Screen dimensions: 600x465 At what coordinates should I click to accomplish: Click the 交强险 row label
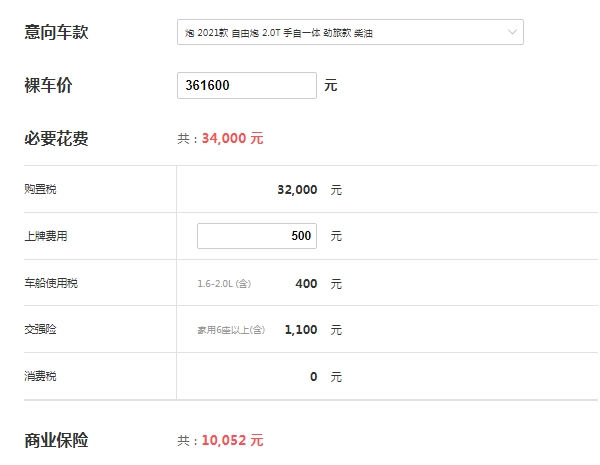coord(40,329)
